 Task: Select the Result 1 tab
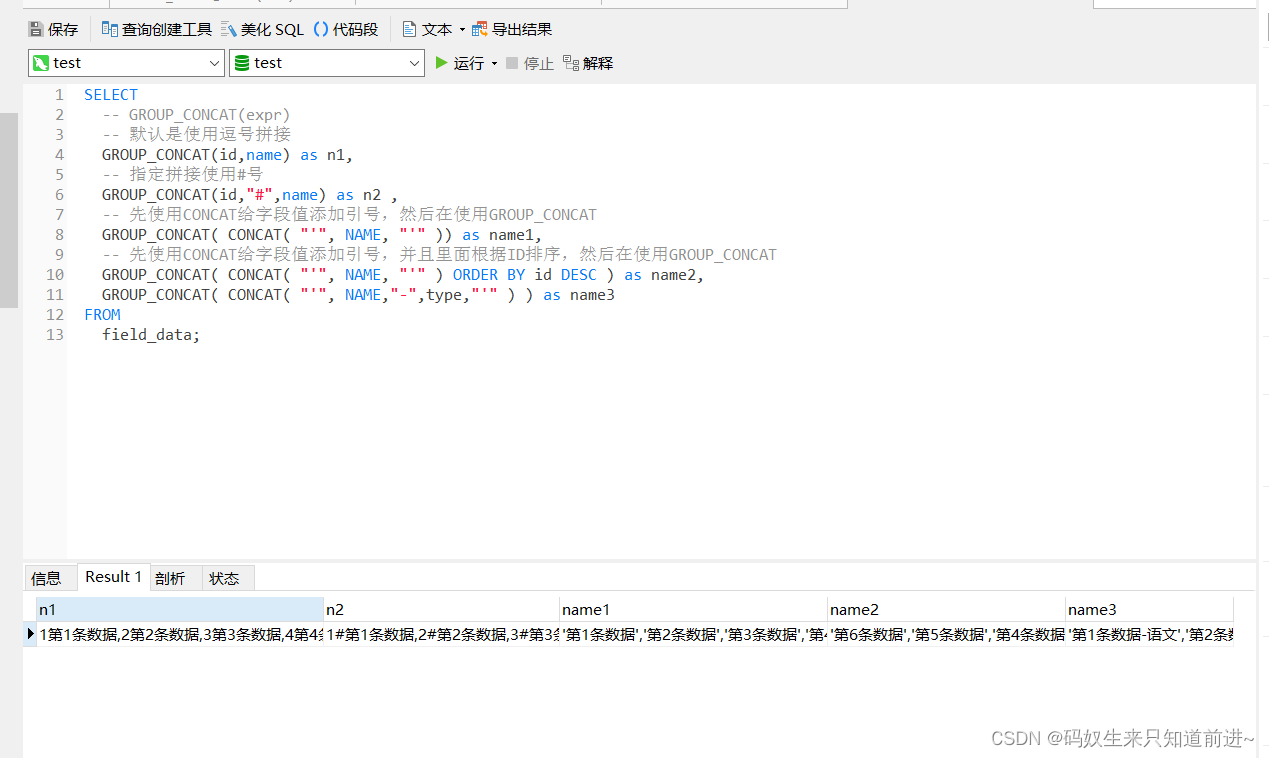(113, 576)
